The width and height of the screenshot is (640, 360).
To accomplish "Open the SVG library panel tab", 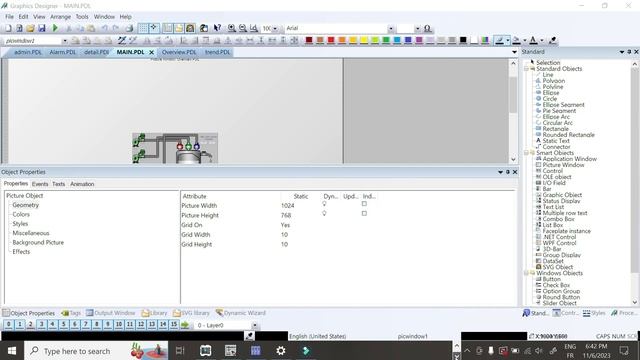I will (x=191, y=313).
